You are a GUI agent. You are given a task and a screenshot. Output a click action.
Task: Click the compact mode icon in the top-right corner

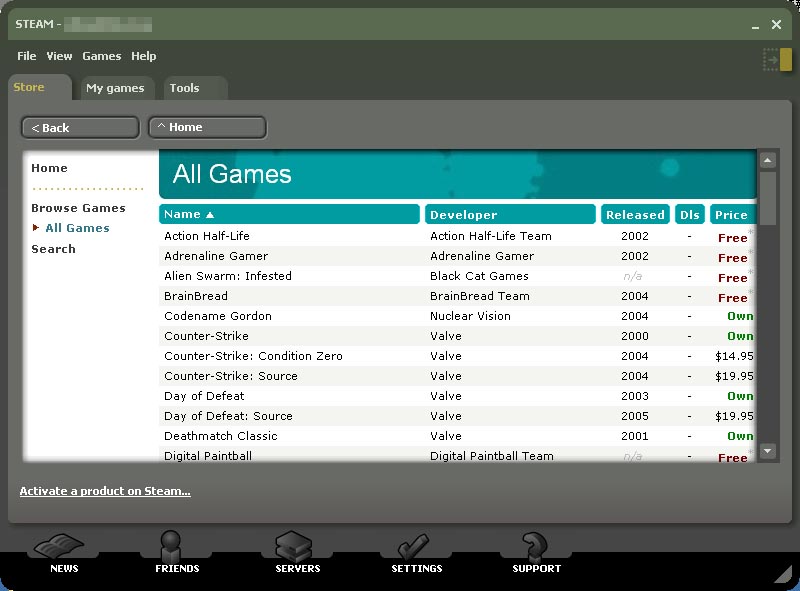tap(777, 60)
